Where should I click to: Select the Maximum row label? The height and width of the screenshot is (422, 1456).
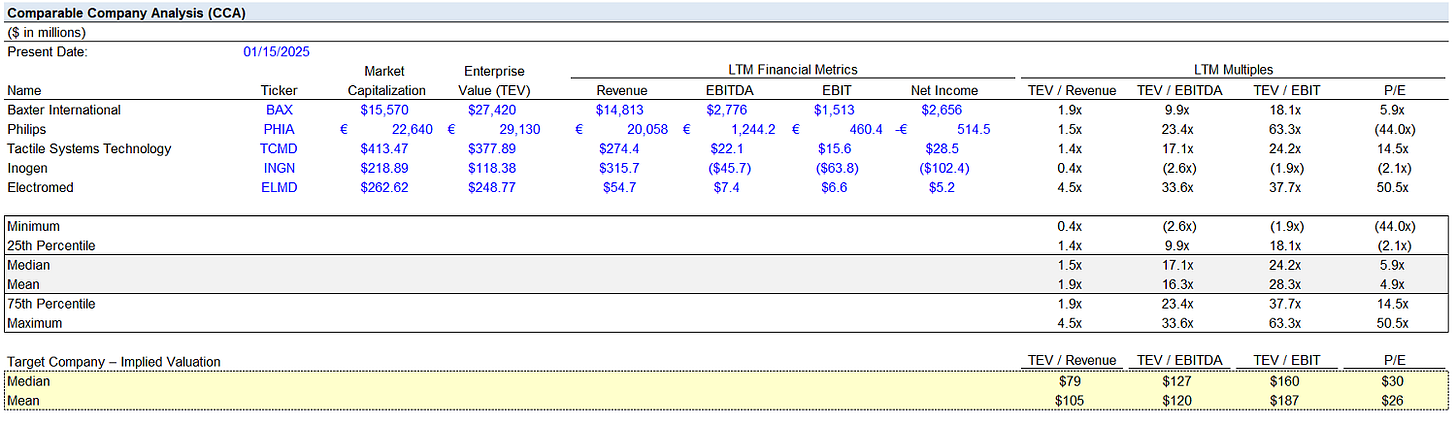pos(36,323)
